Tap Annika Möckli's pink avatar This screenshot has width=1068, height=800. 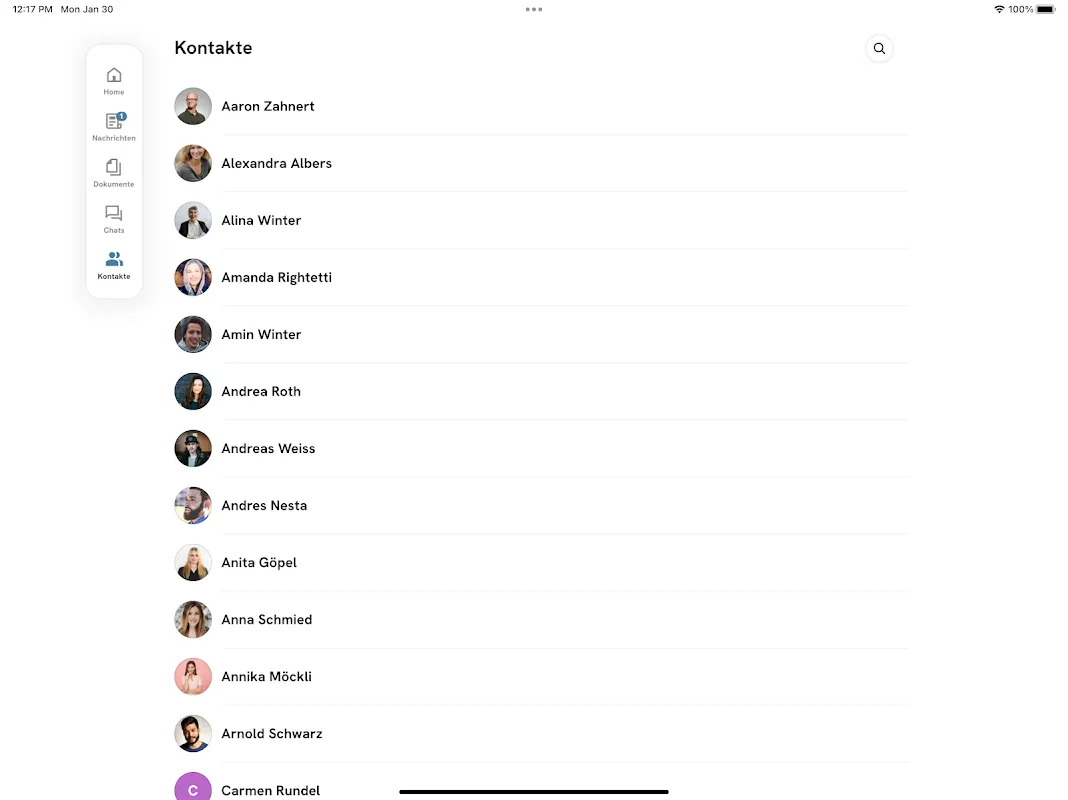(x=193, y=677)
